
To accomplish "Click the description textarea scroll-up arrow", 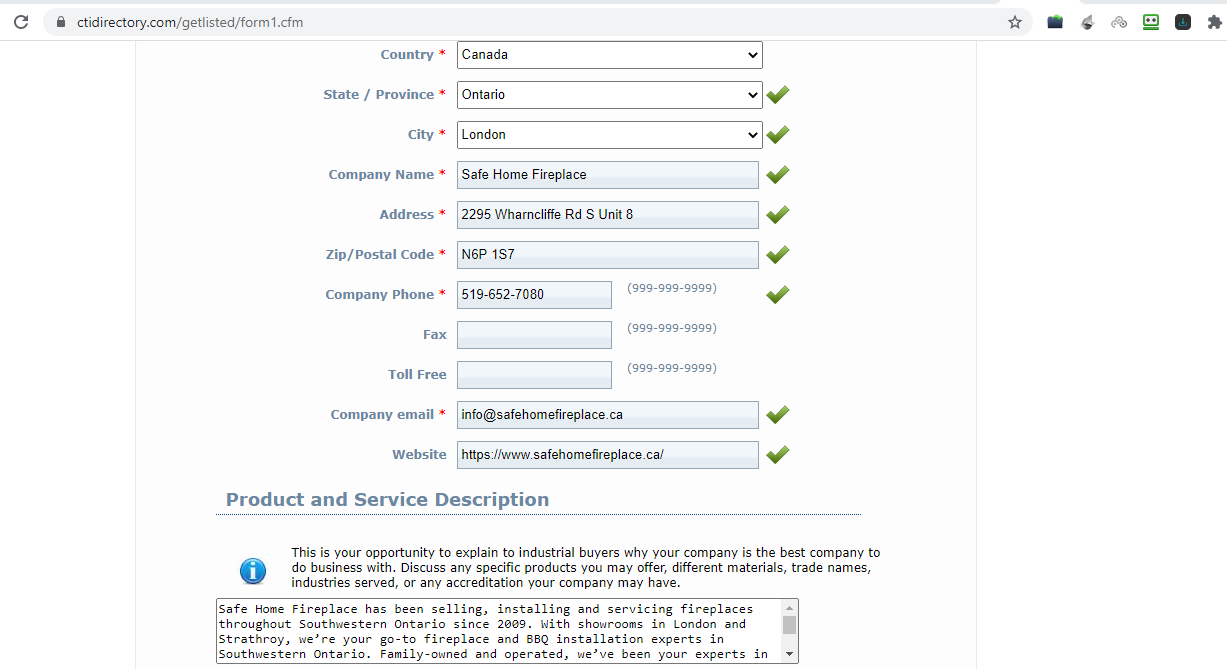I will [790, 607].
